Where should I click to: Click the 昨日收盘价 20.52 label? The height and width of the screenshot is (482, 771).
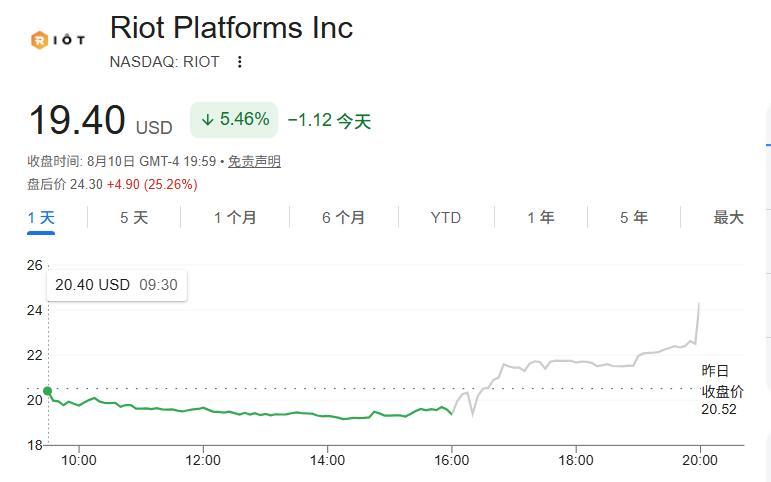coord(722,390)
